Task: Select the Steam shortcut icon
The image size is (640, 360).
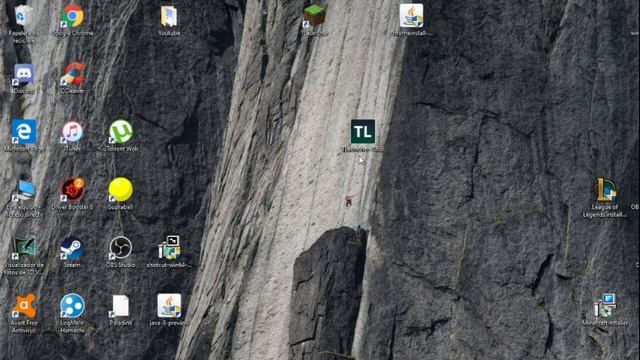Action: point(72,248)
